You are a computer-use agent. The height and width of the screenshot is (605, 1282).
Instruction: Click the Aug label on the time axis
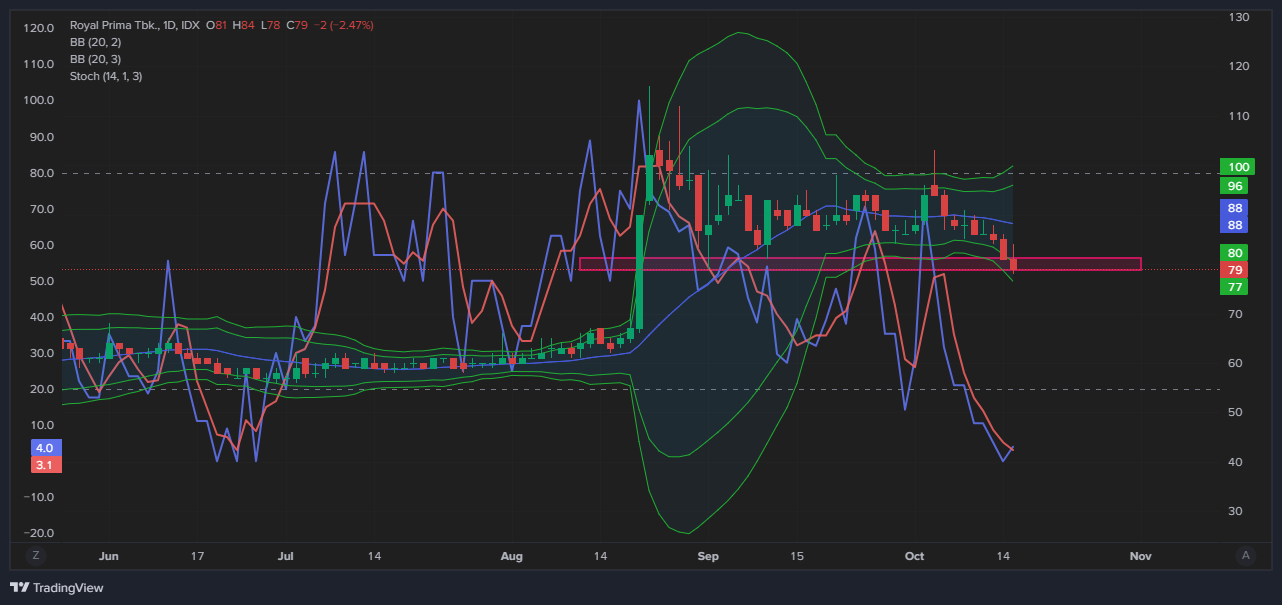511,555
